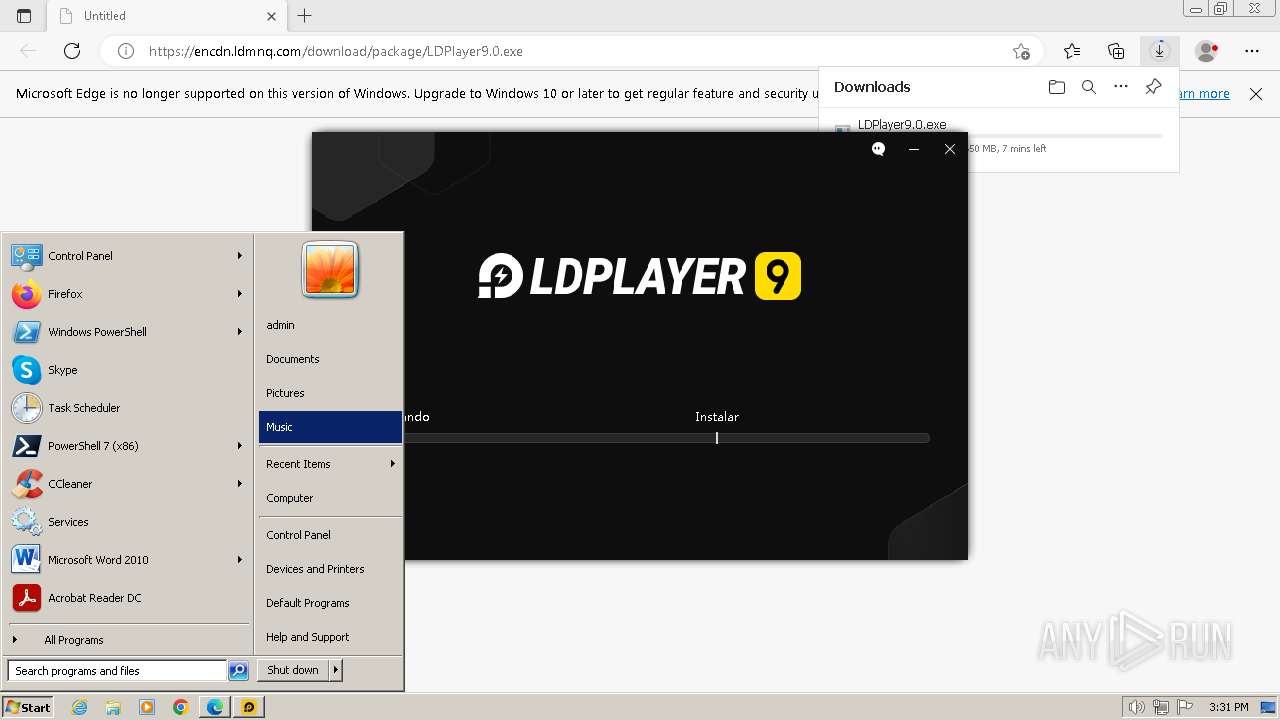Open Default Programs
This screenshot has width=1280, height=720.
coord(330,603)
